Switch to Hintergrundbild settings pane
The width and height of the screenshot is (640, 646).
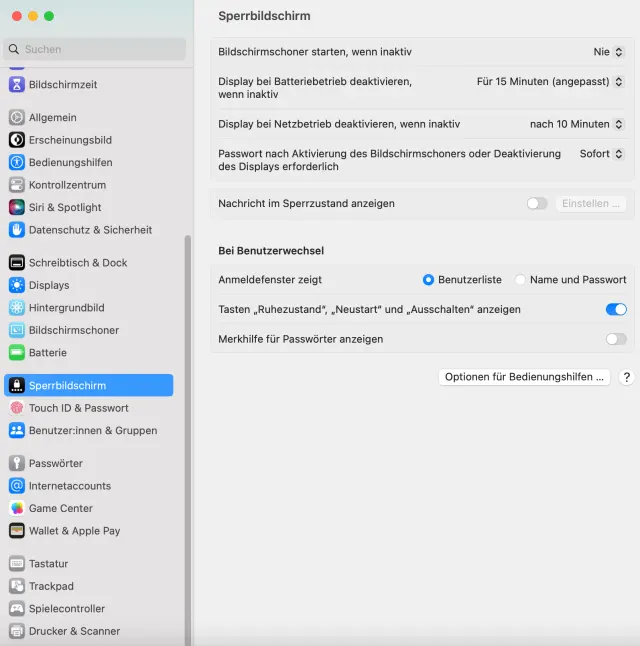click(66, 308)
